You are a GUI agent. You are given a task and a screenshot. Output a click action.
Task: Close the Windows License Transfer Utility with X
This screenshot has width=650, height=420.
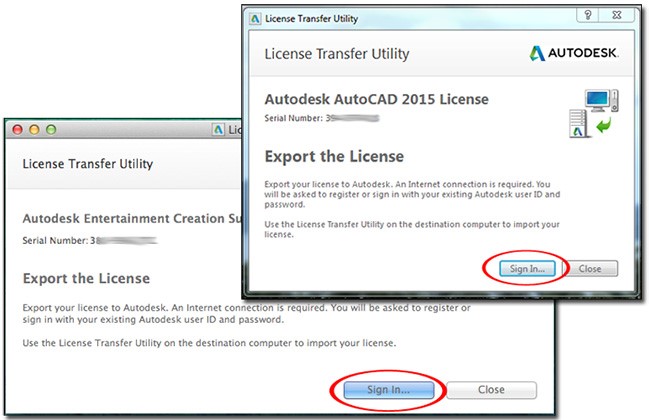click(x=617, y=15)
